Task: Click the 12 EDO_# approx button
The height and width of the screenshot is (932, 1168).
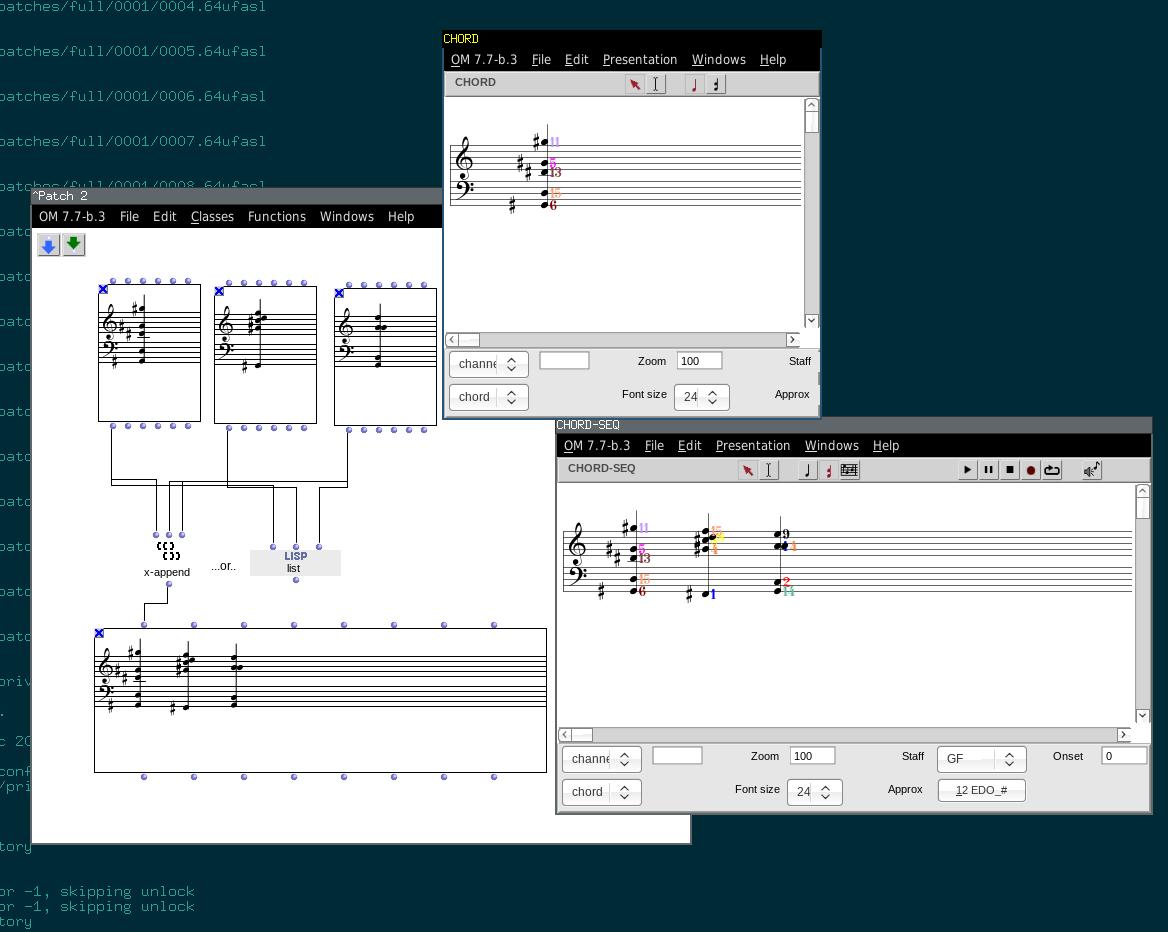Action: 981,790
